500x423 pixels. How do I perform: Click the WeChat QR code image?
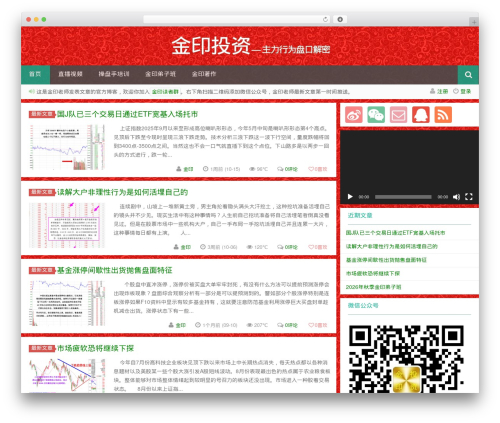click(406, 359)
